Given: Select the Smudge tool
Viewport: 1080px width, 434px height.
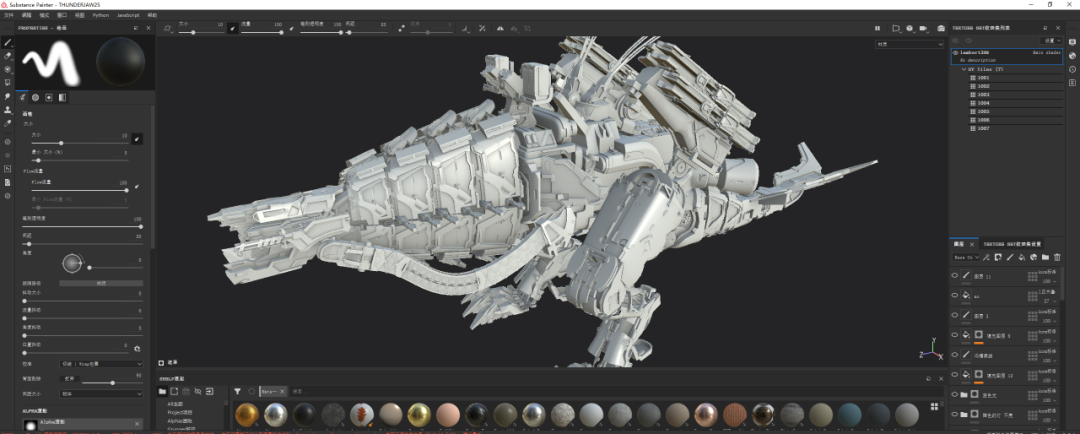Looking at the screenshot, I should tap(8, 96).
